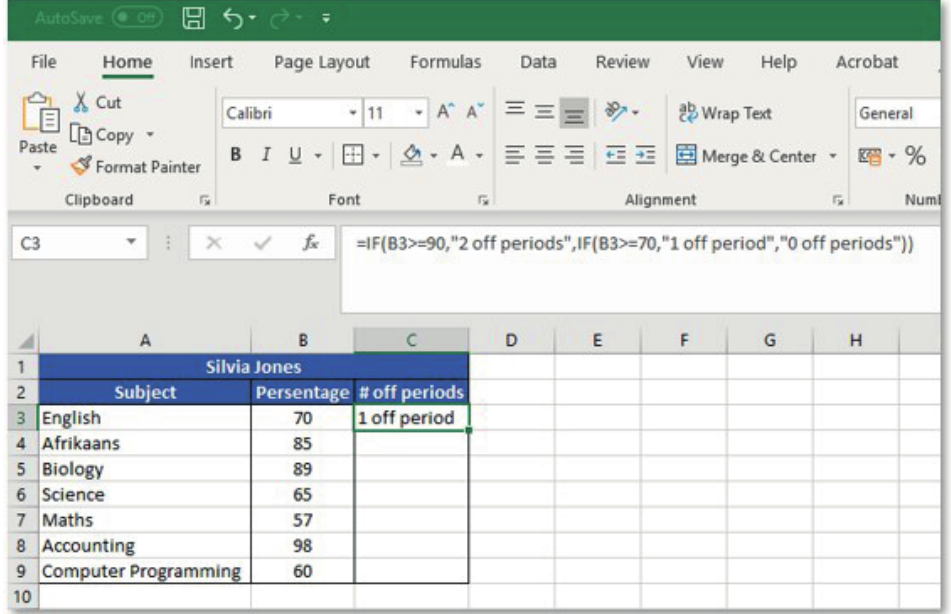
Task: Click the Copy button
Action: click(x=101, y=134)
